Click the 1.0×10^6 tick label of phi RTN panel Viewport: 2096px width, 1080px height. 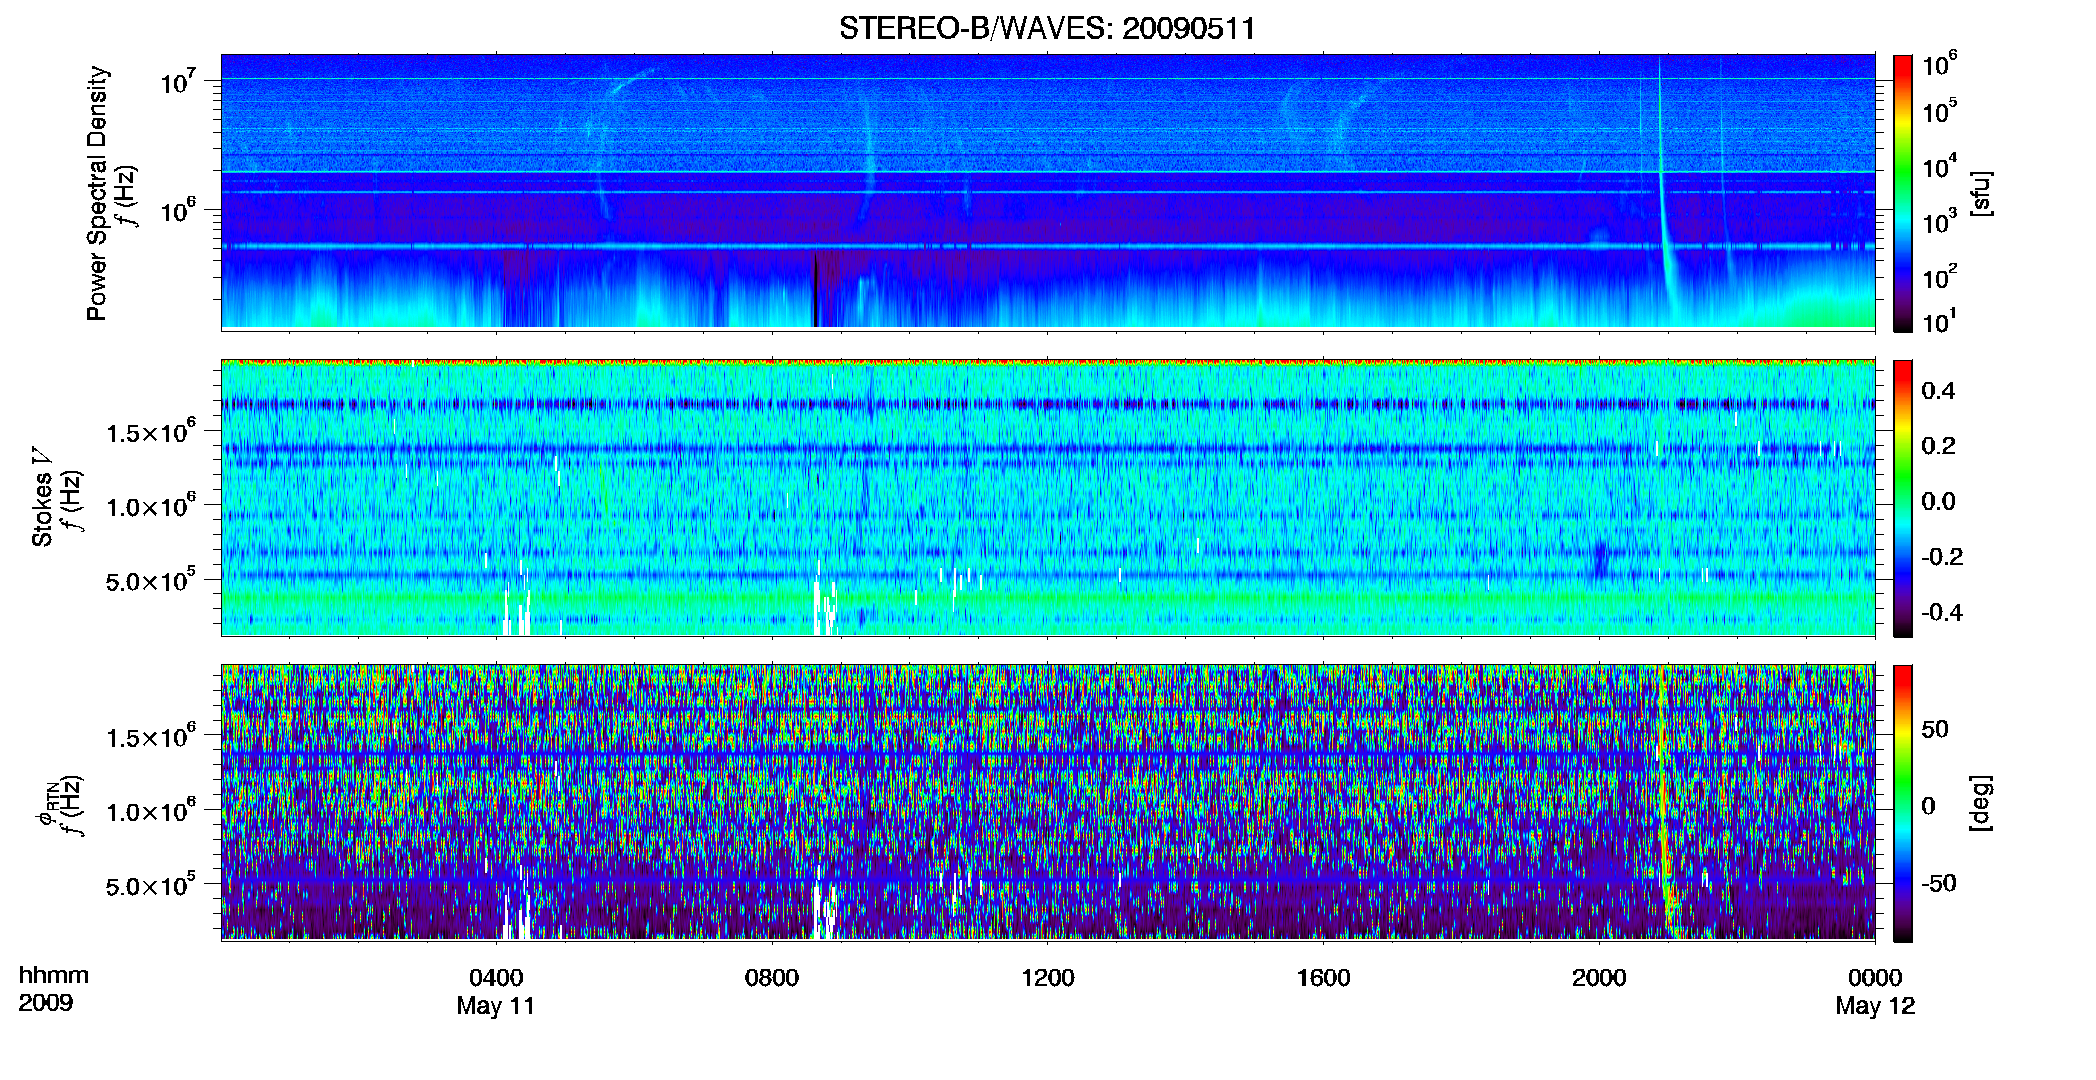[151, 811]
